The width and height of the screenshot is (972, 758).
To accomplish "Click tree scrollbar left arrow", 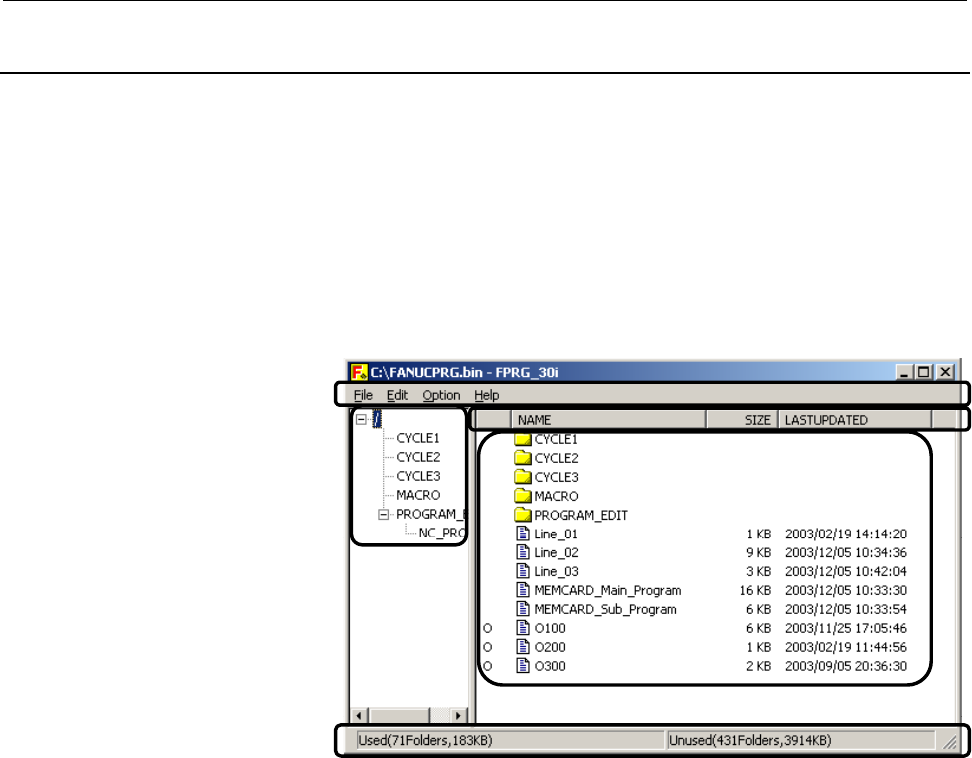I will (x=359, y=715).
